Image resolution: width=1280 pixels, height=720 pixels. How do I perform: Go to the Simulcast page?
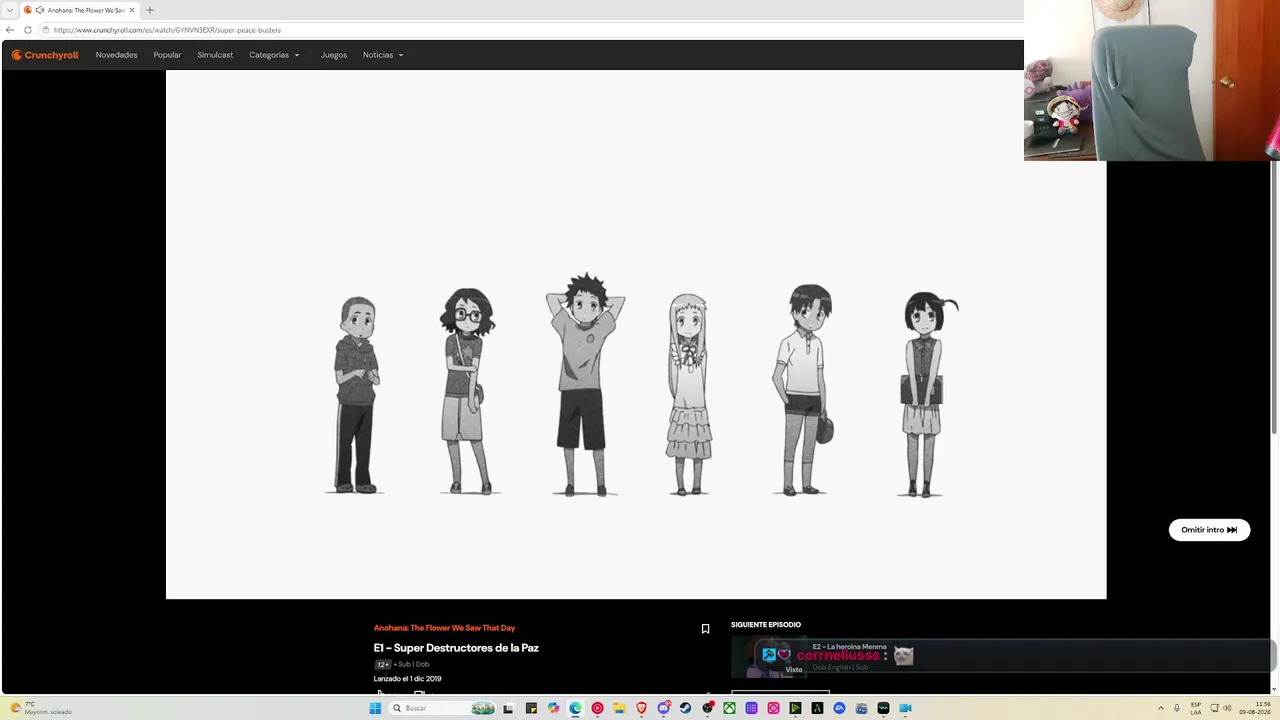coord(215,55)
